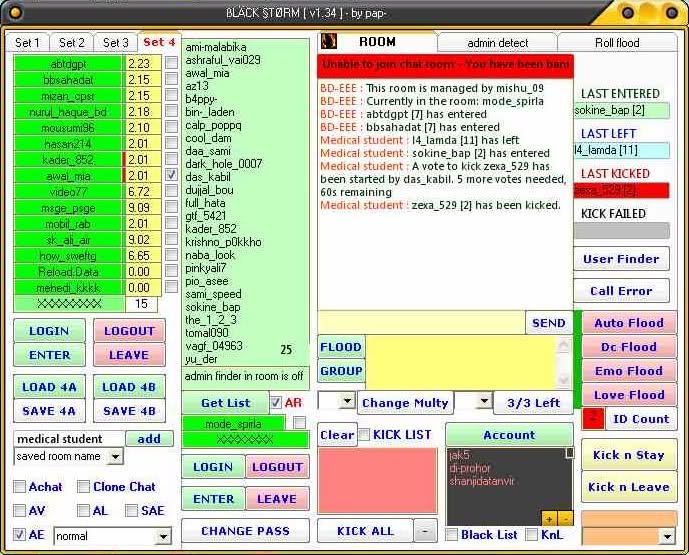Click the red LAST KICKED field
This screenshot has width=689, height=555.
[621, 190]
